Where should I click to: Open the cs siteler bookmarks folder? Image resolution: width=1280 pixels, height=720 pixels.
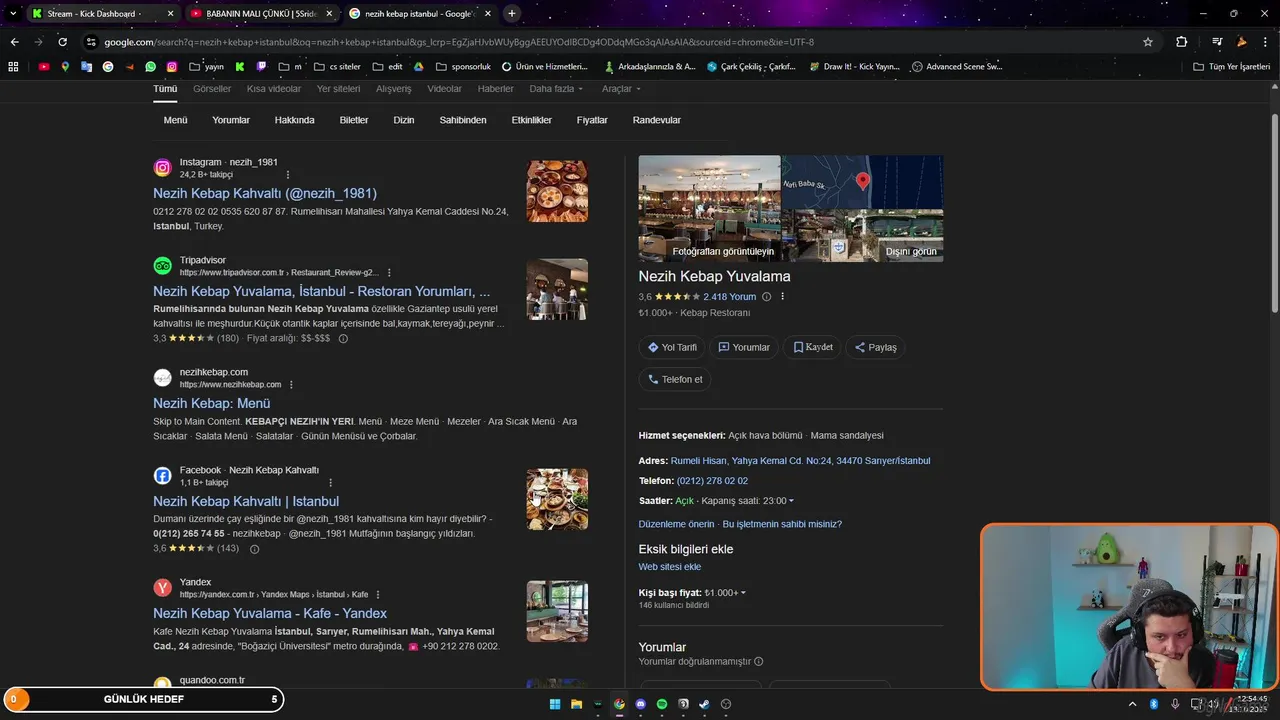[x=337, y=67]
